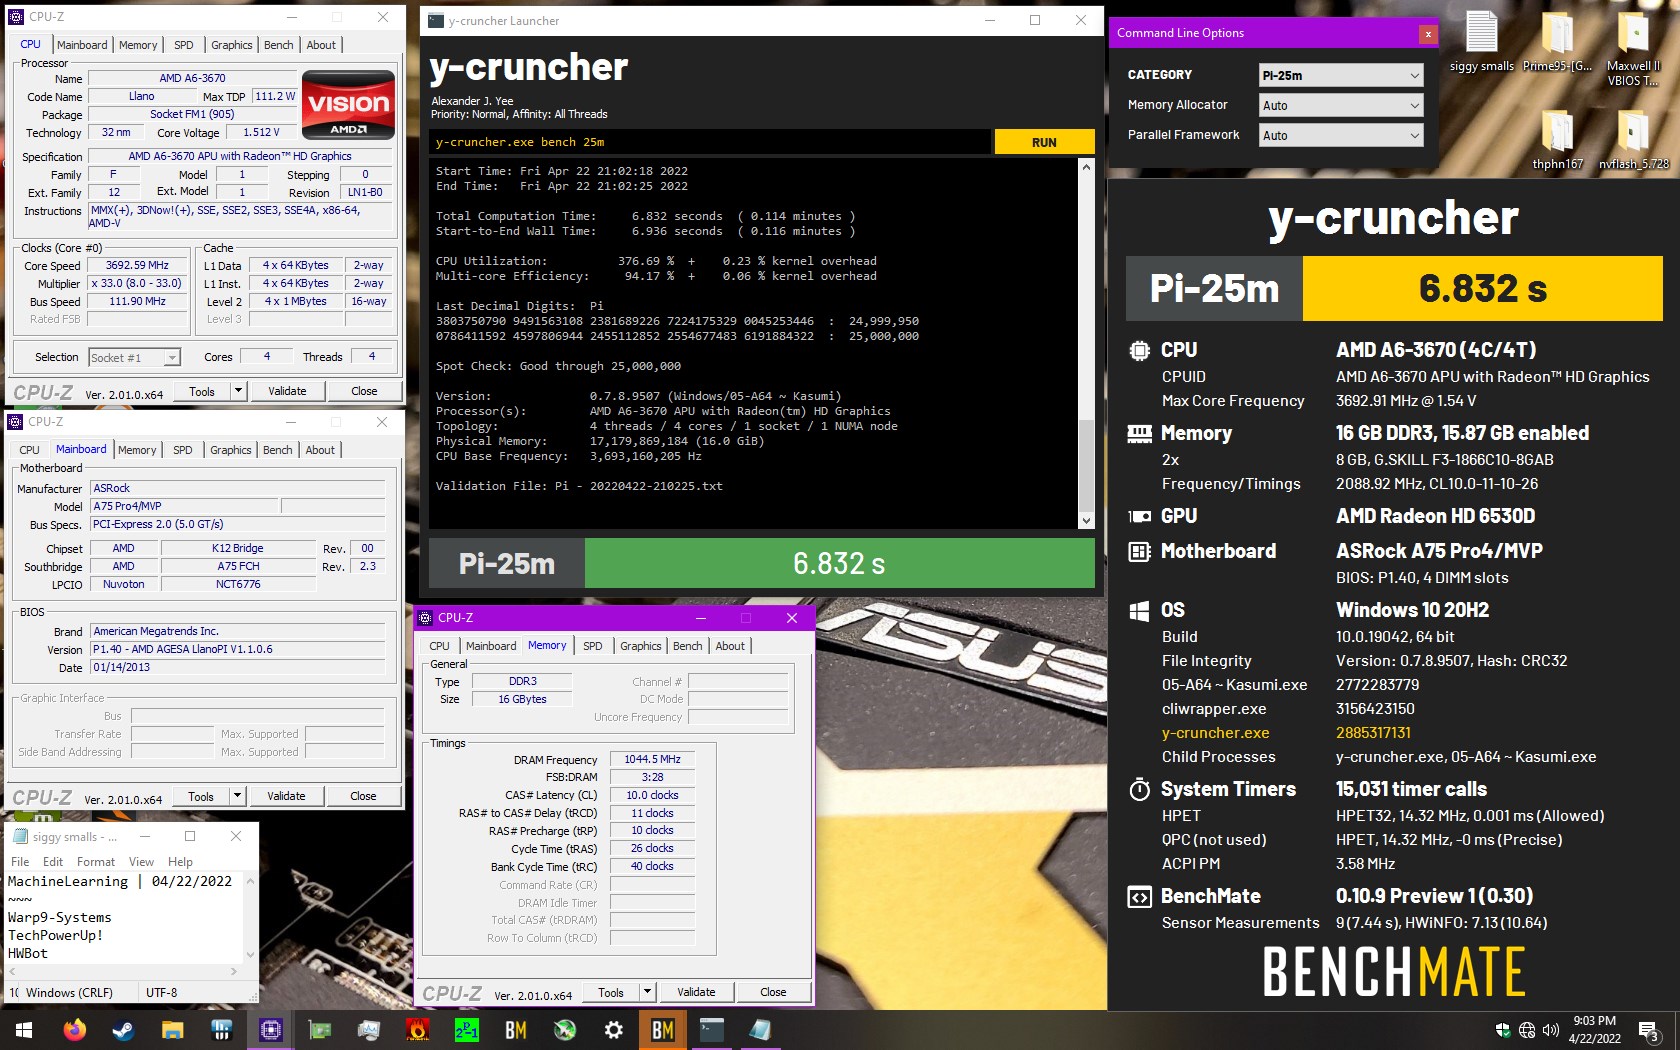Viewport: 1680px width, 1050px height.
Task: Switch to CPU tab in Memory CPU-Z window
Action: (440, 646)
